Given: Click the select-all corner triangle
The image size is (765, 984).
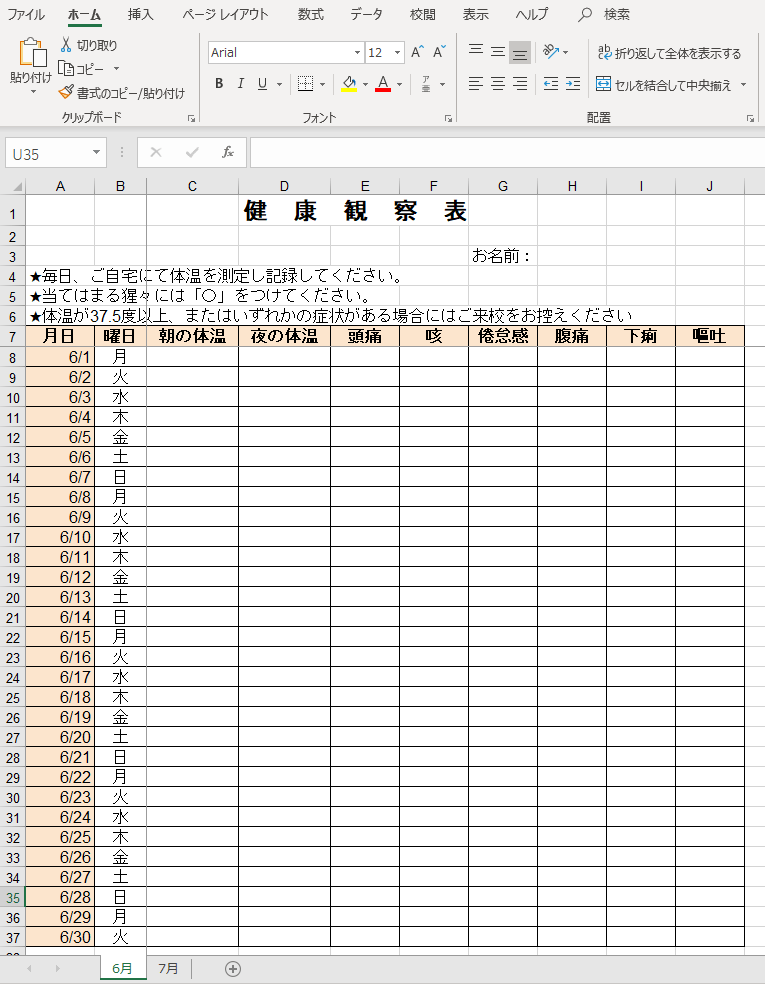Looking at the screenshot, I should [18, 186].
